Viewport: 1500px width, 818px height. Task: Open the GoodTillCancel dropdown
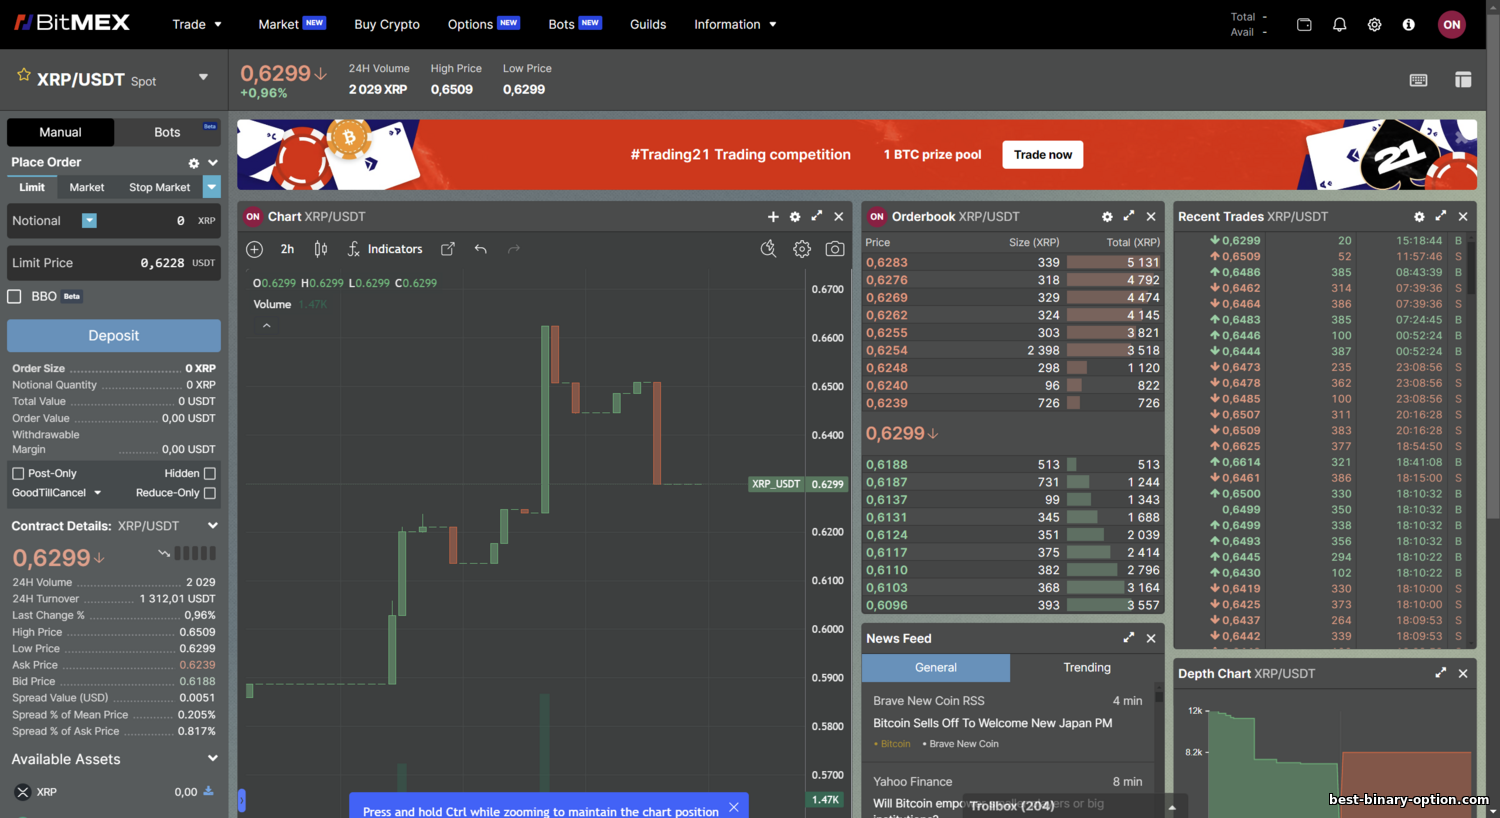tap(56, 493)
